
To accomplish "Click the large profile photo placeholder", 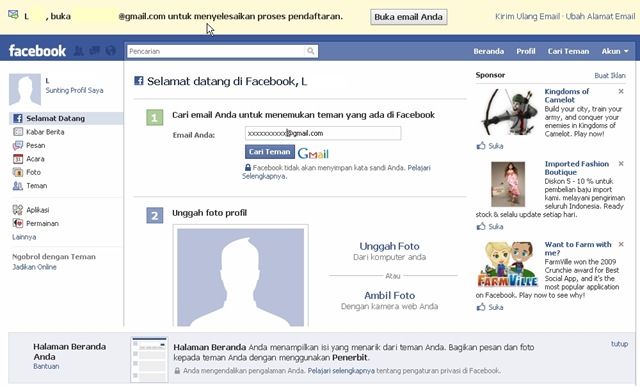I will click(240, 277).
